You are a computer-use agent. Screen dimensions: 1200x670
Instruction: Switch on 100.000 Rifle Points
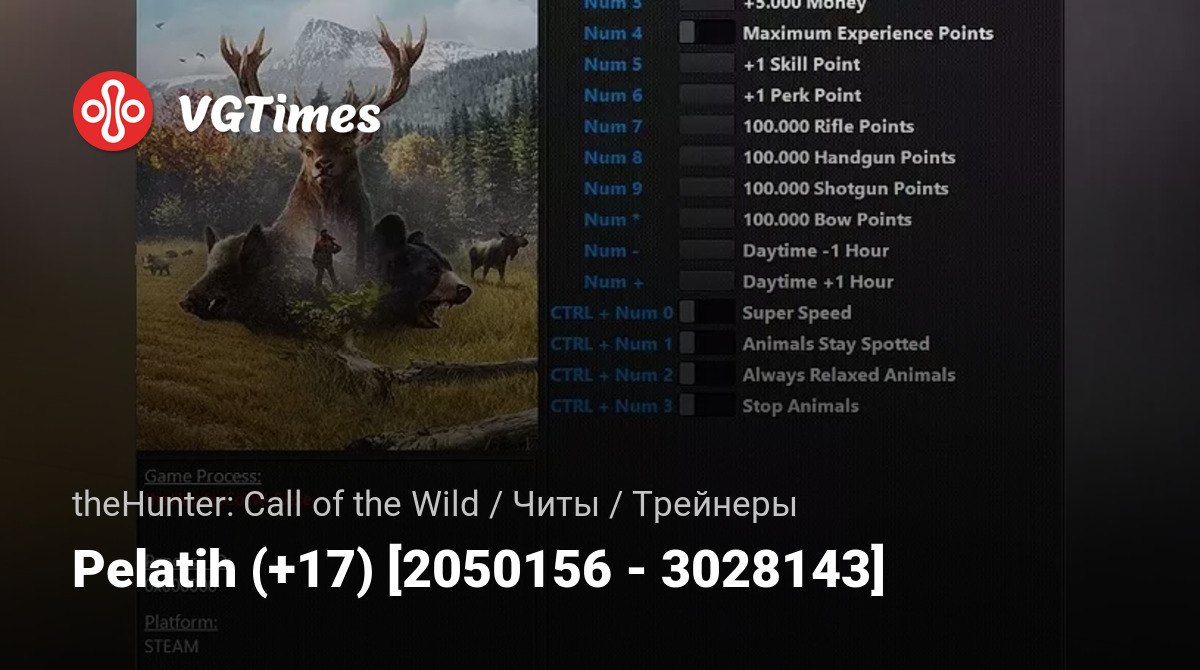pos(707,126)
